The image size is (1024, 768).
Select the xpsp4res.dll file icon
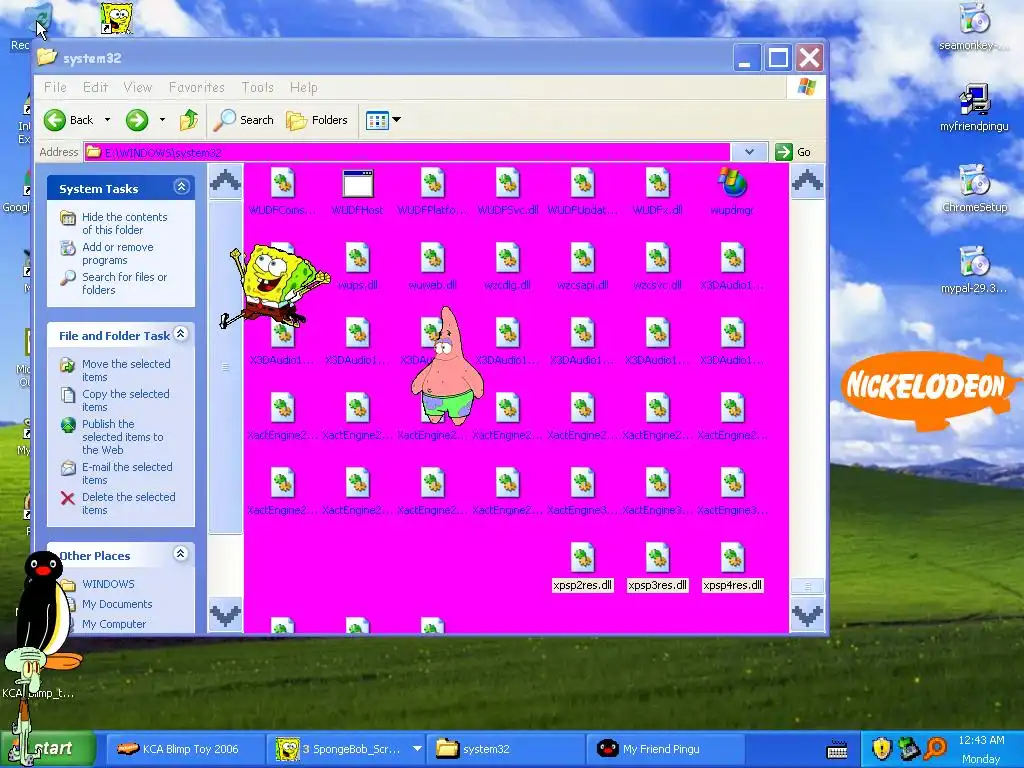pyautogui.click(x=733, y=558)
